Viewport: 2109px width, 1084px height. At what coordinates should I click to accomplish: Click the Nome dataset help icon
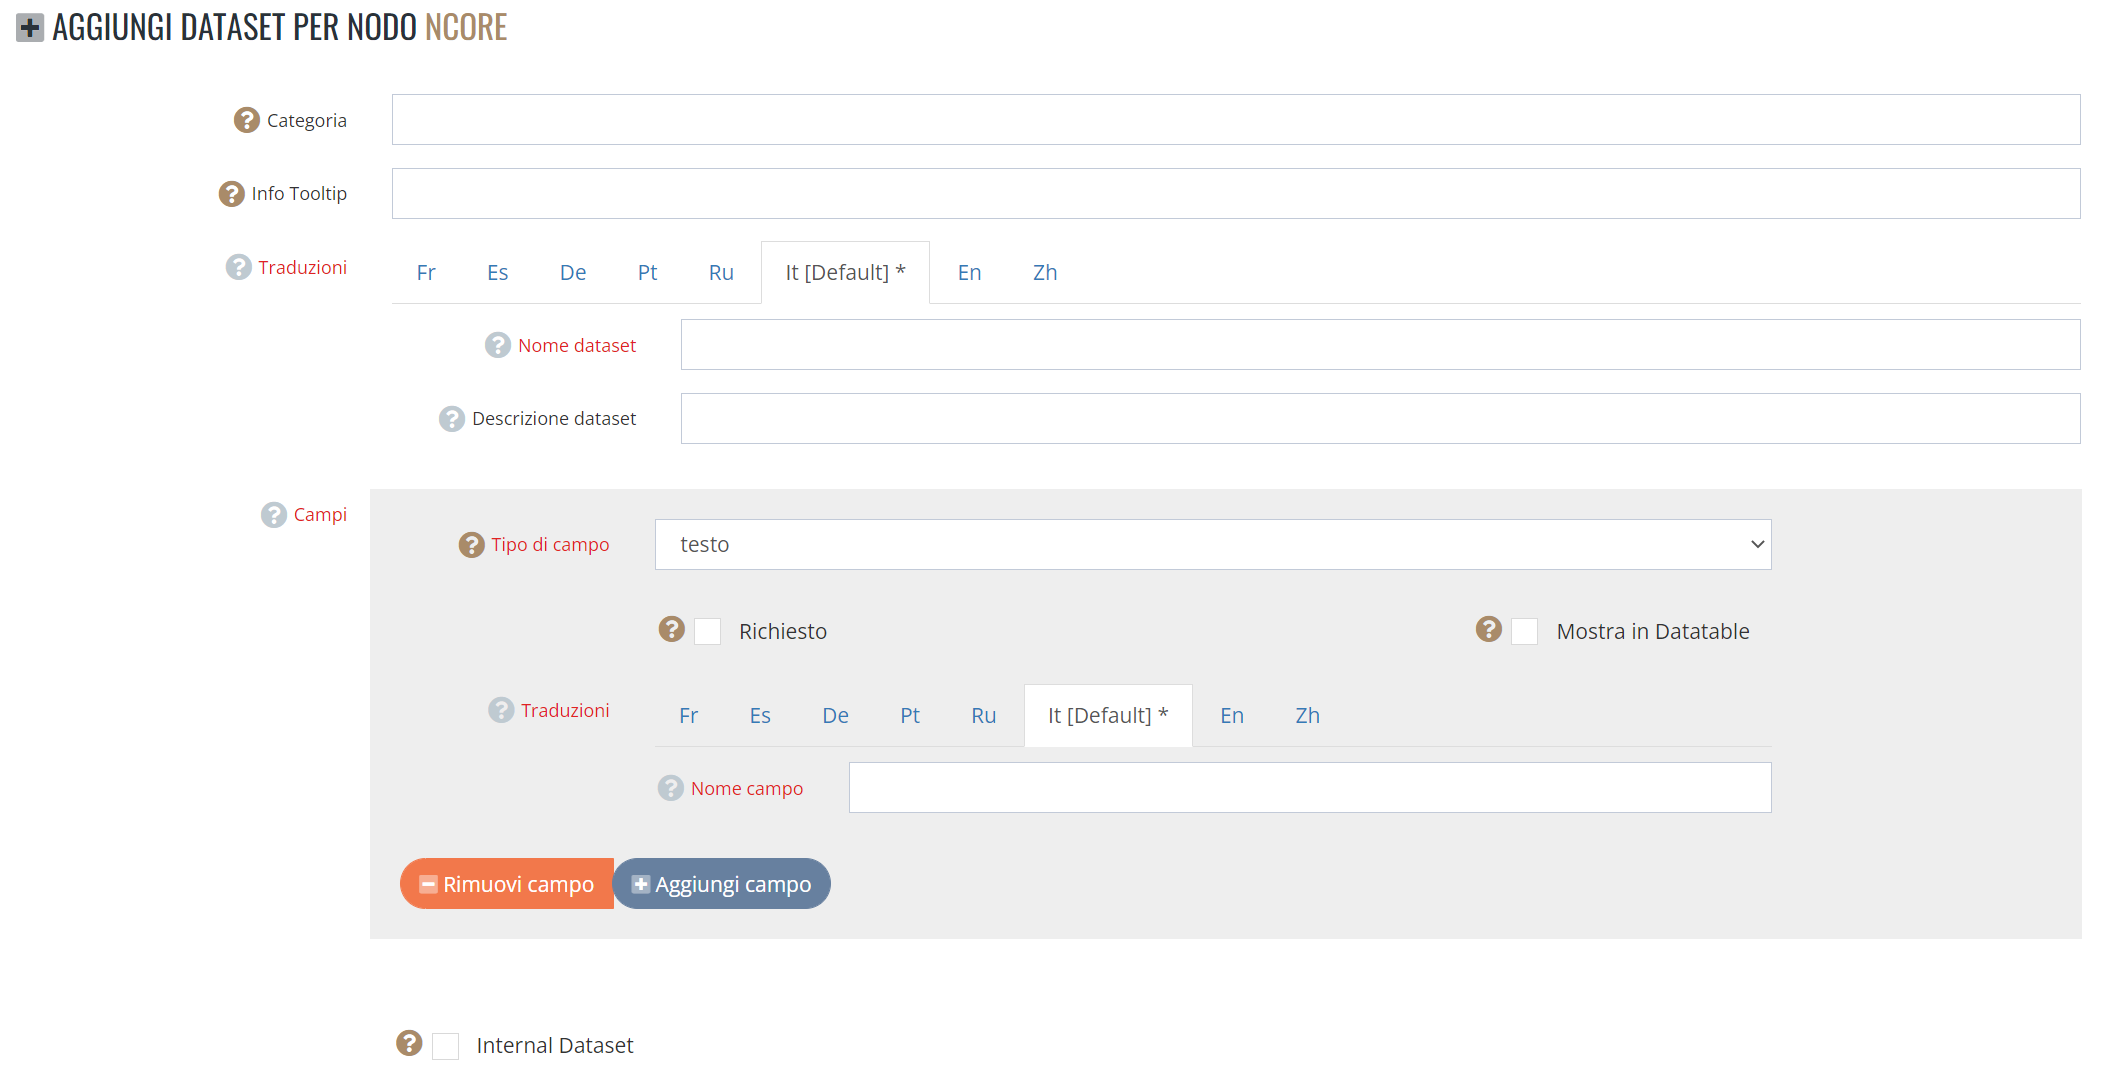click(498, 345)
